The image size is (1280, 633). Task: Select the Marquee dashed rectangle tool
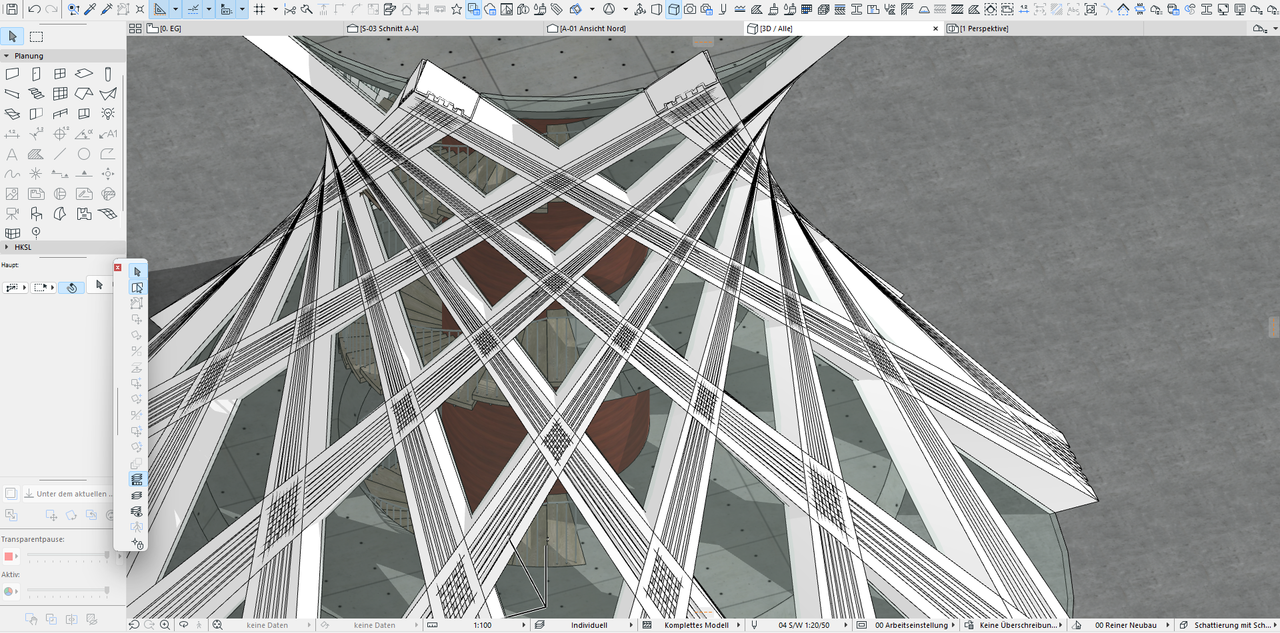click(36, 36)
